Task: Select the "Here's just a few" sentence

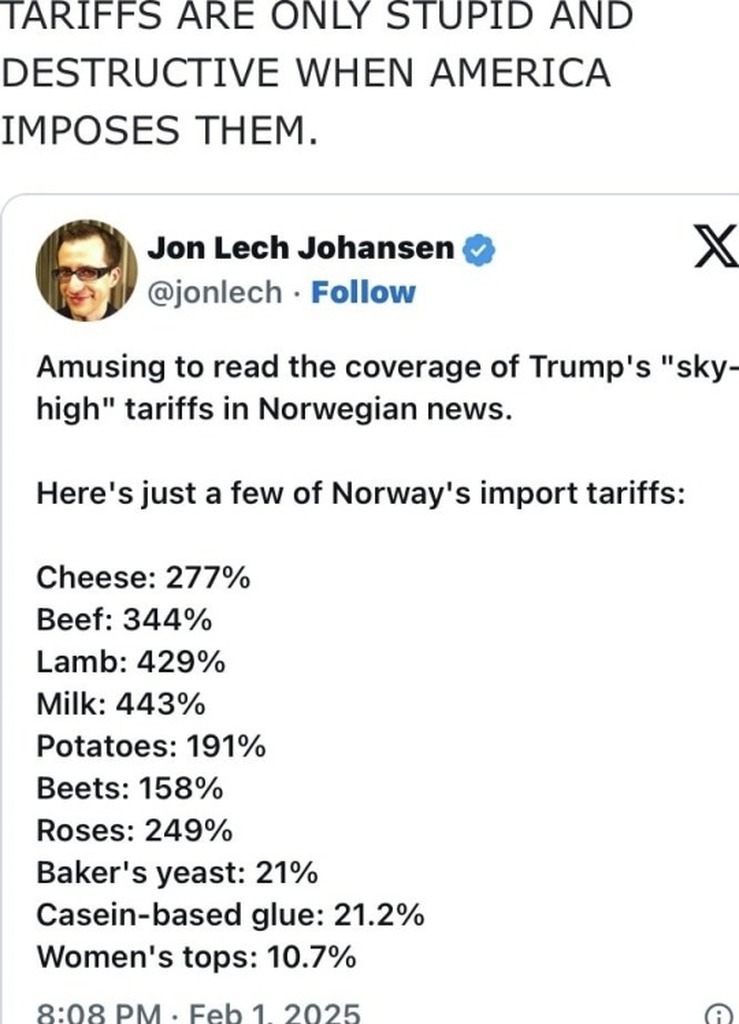Action: coord(360,493)
